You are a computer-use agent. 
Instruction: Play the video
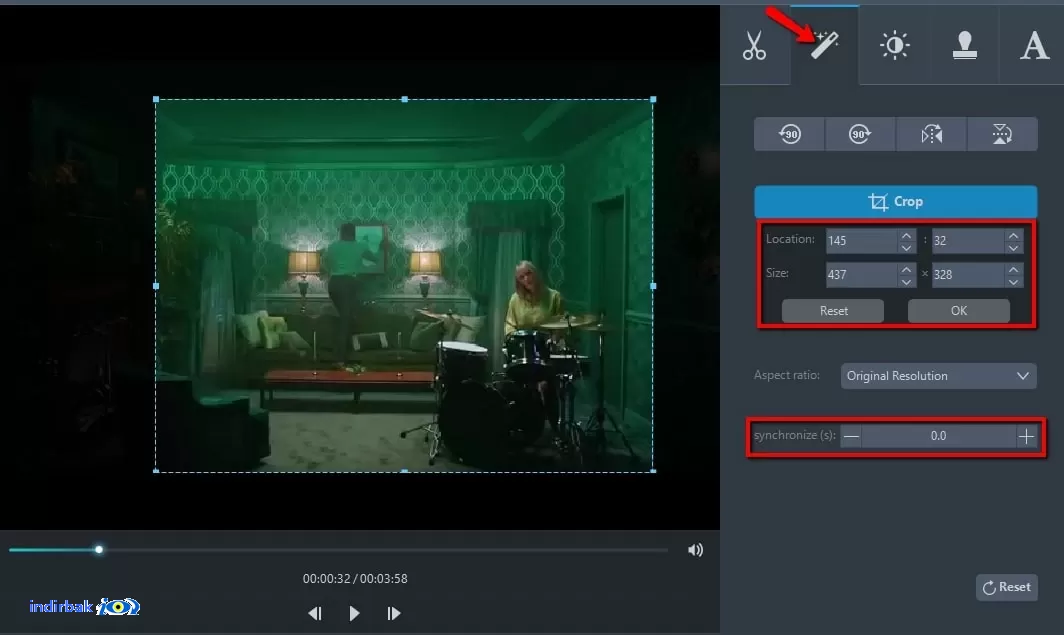coord(354,613)
